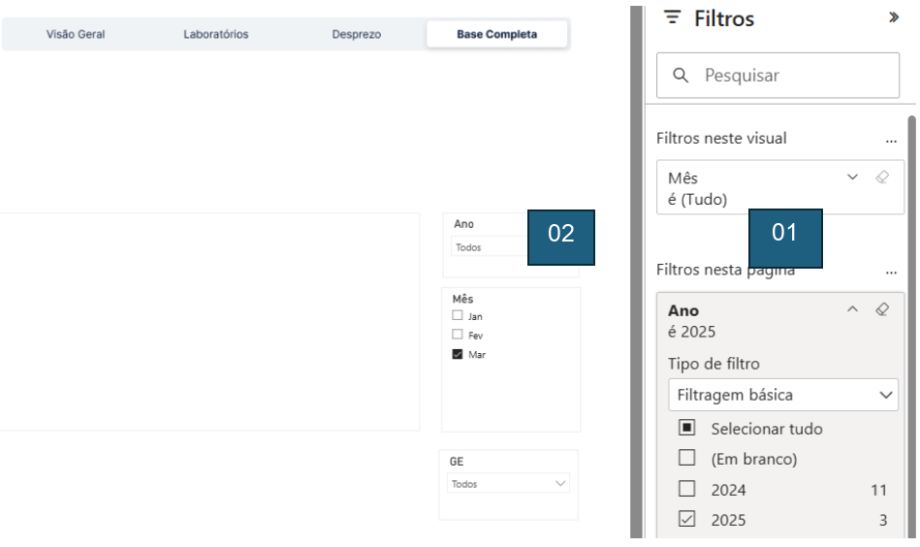Clear the Ano filter with eraser icon
Image resolution: width=920 pixels, height=547 pixels.
pyautogui.click(x=881, y=310)
